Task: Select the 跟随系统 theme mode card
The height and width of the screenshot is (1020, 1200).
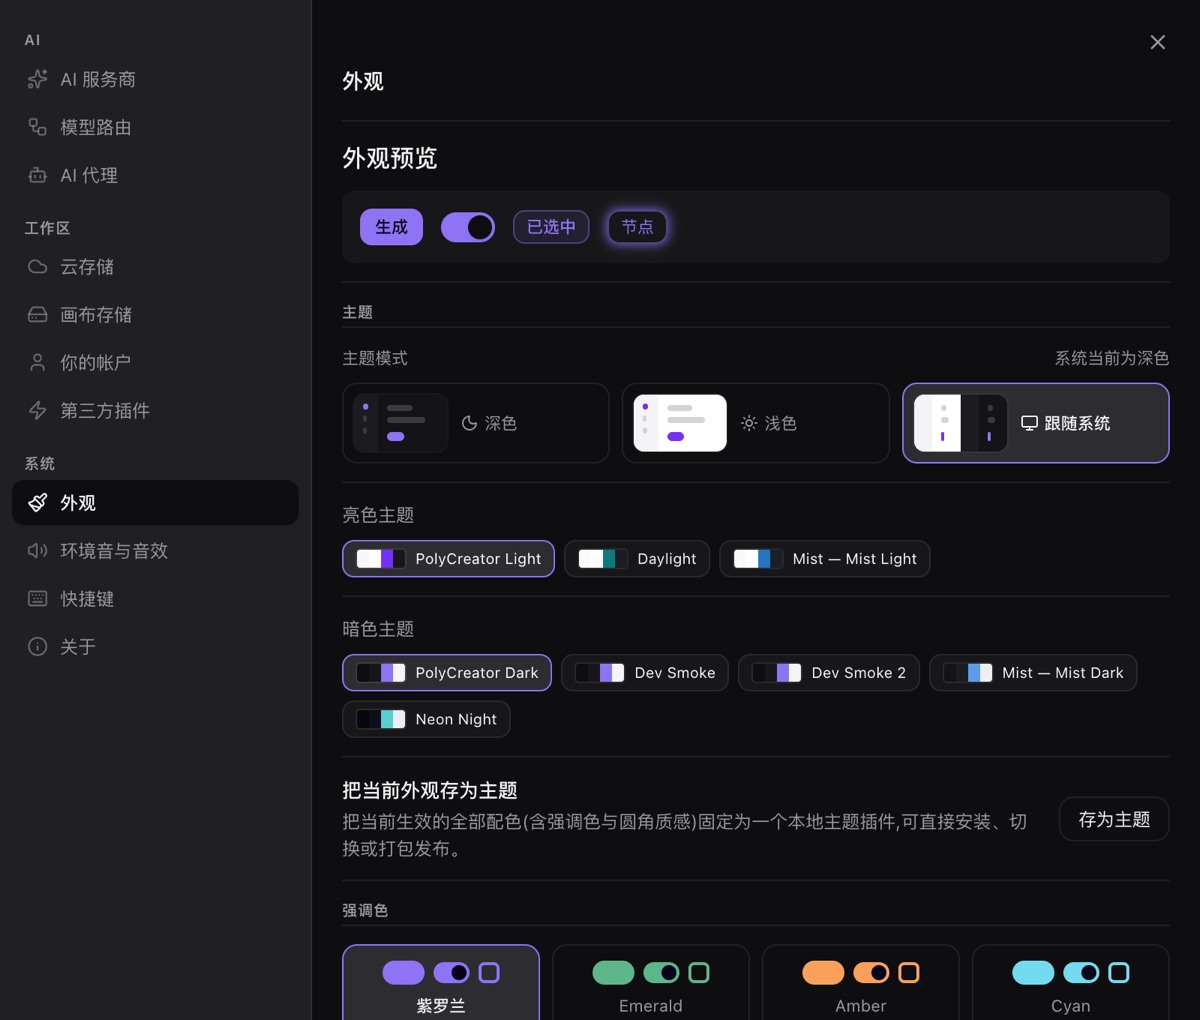Action: point(1036,423)
